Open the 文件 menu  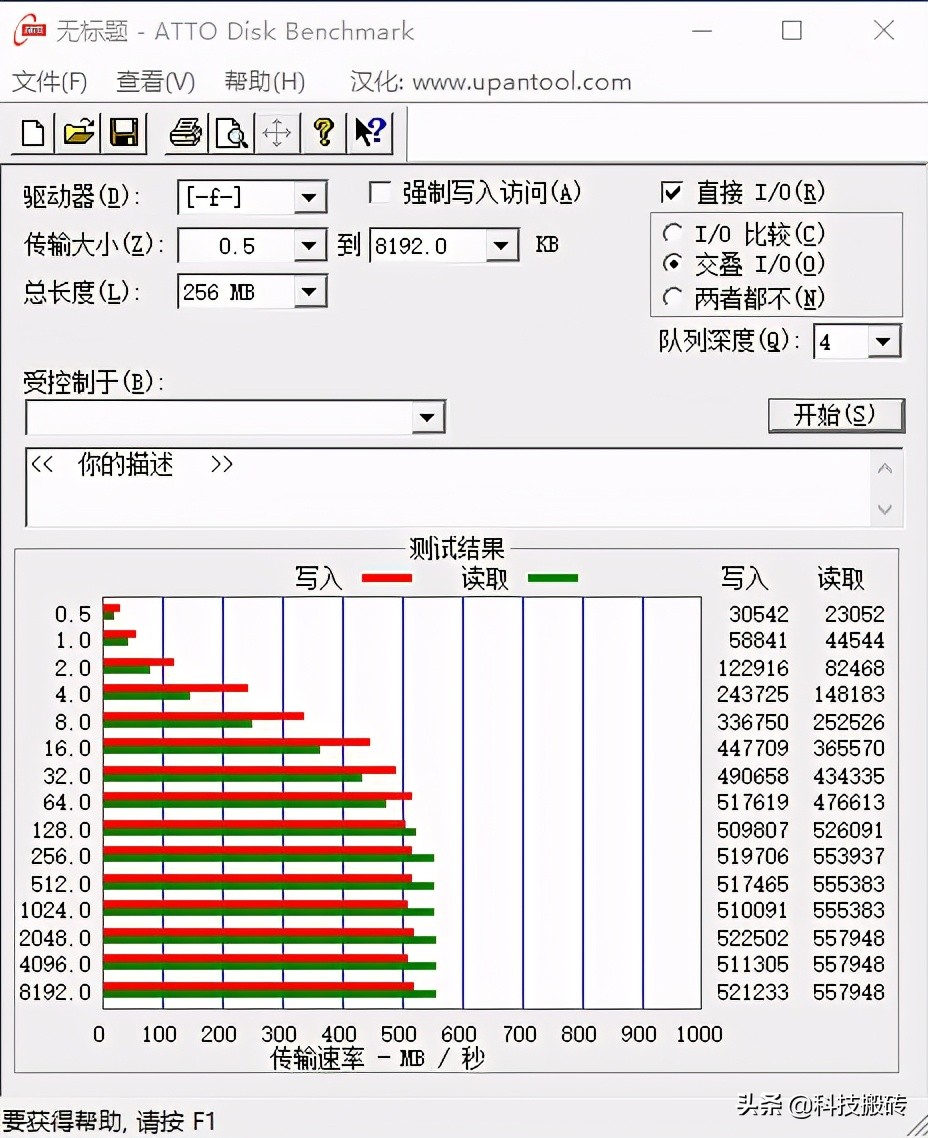pos(48,82)
